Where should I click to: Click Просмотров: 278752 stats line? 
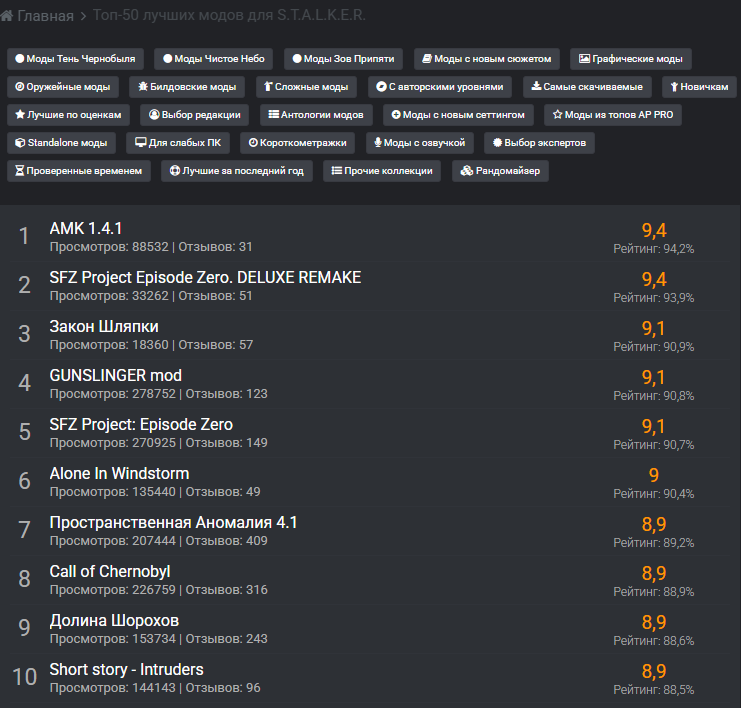(159, 394)
